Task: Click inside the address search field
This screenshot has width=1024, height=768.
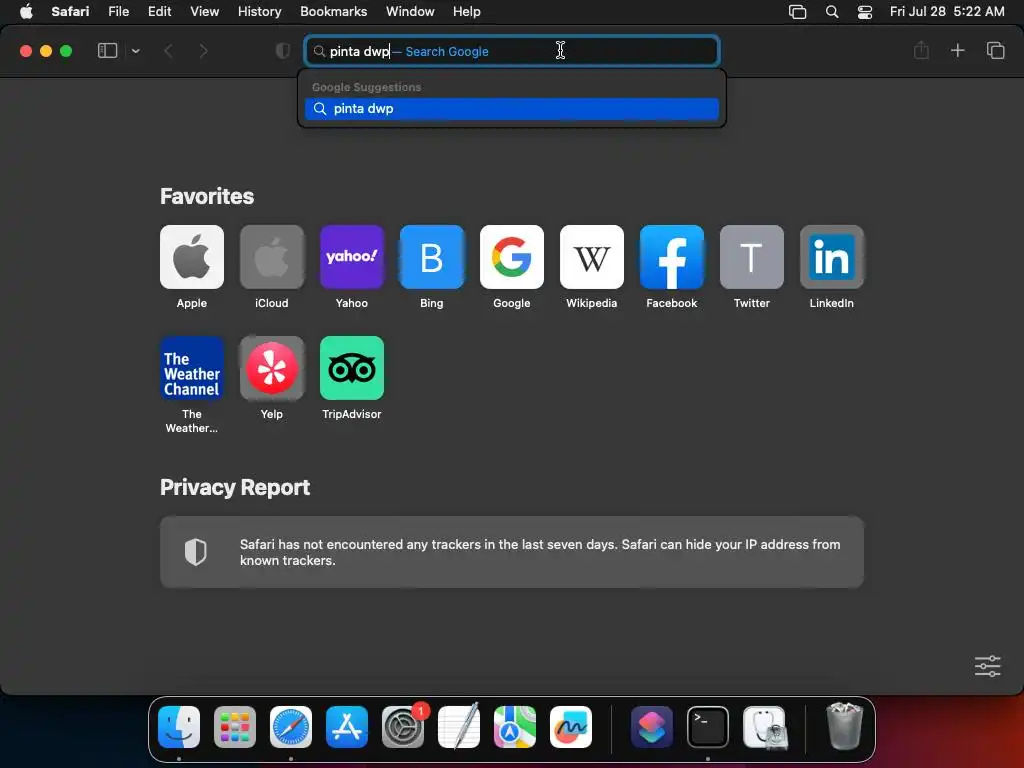Action: [511, 51]
